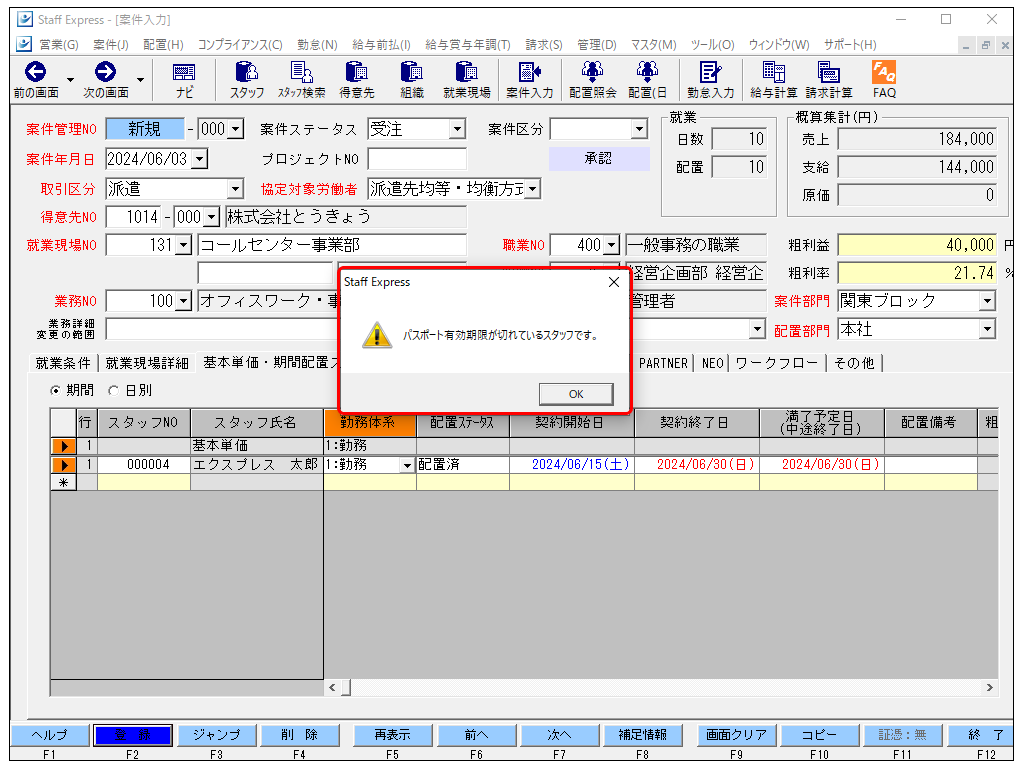Open dropdown arrow beside 次の画面
The height and width of the screenshot is (768, 1024).
pyautogui.click(x=140, y=80)
